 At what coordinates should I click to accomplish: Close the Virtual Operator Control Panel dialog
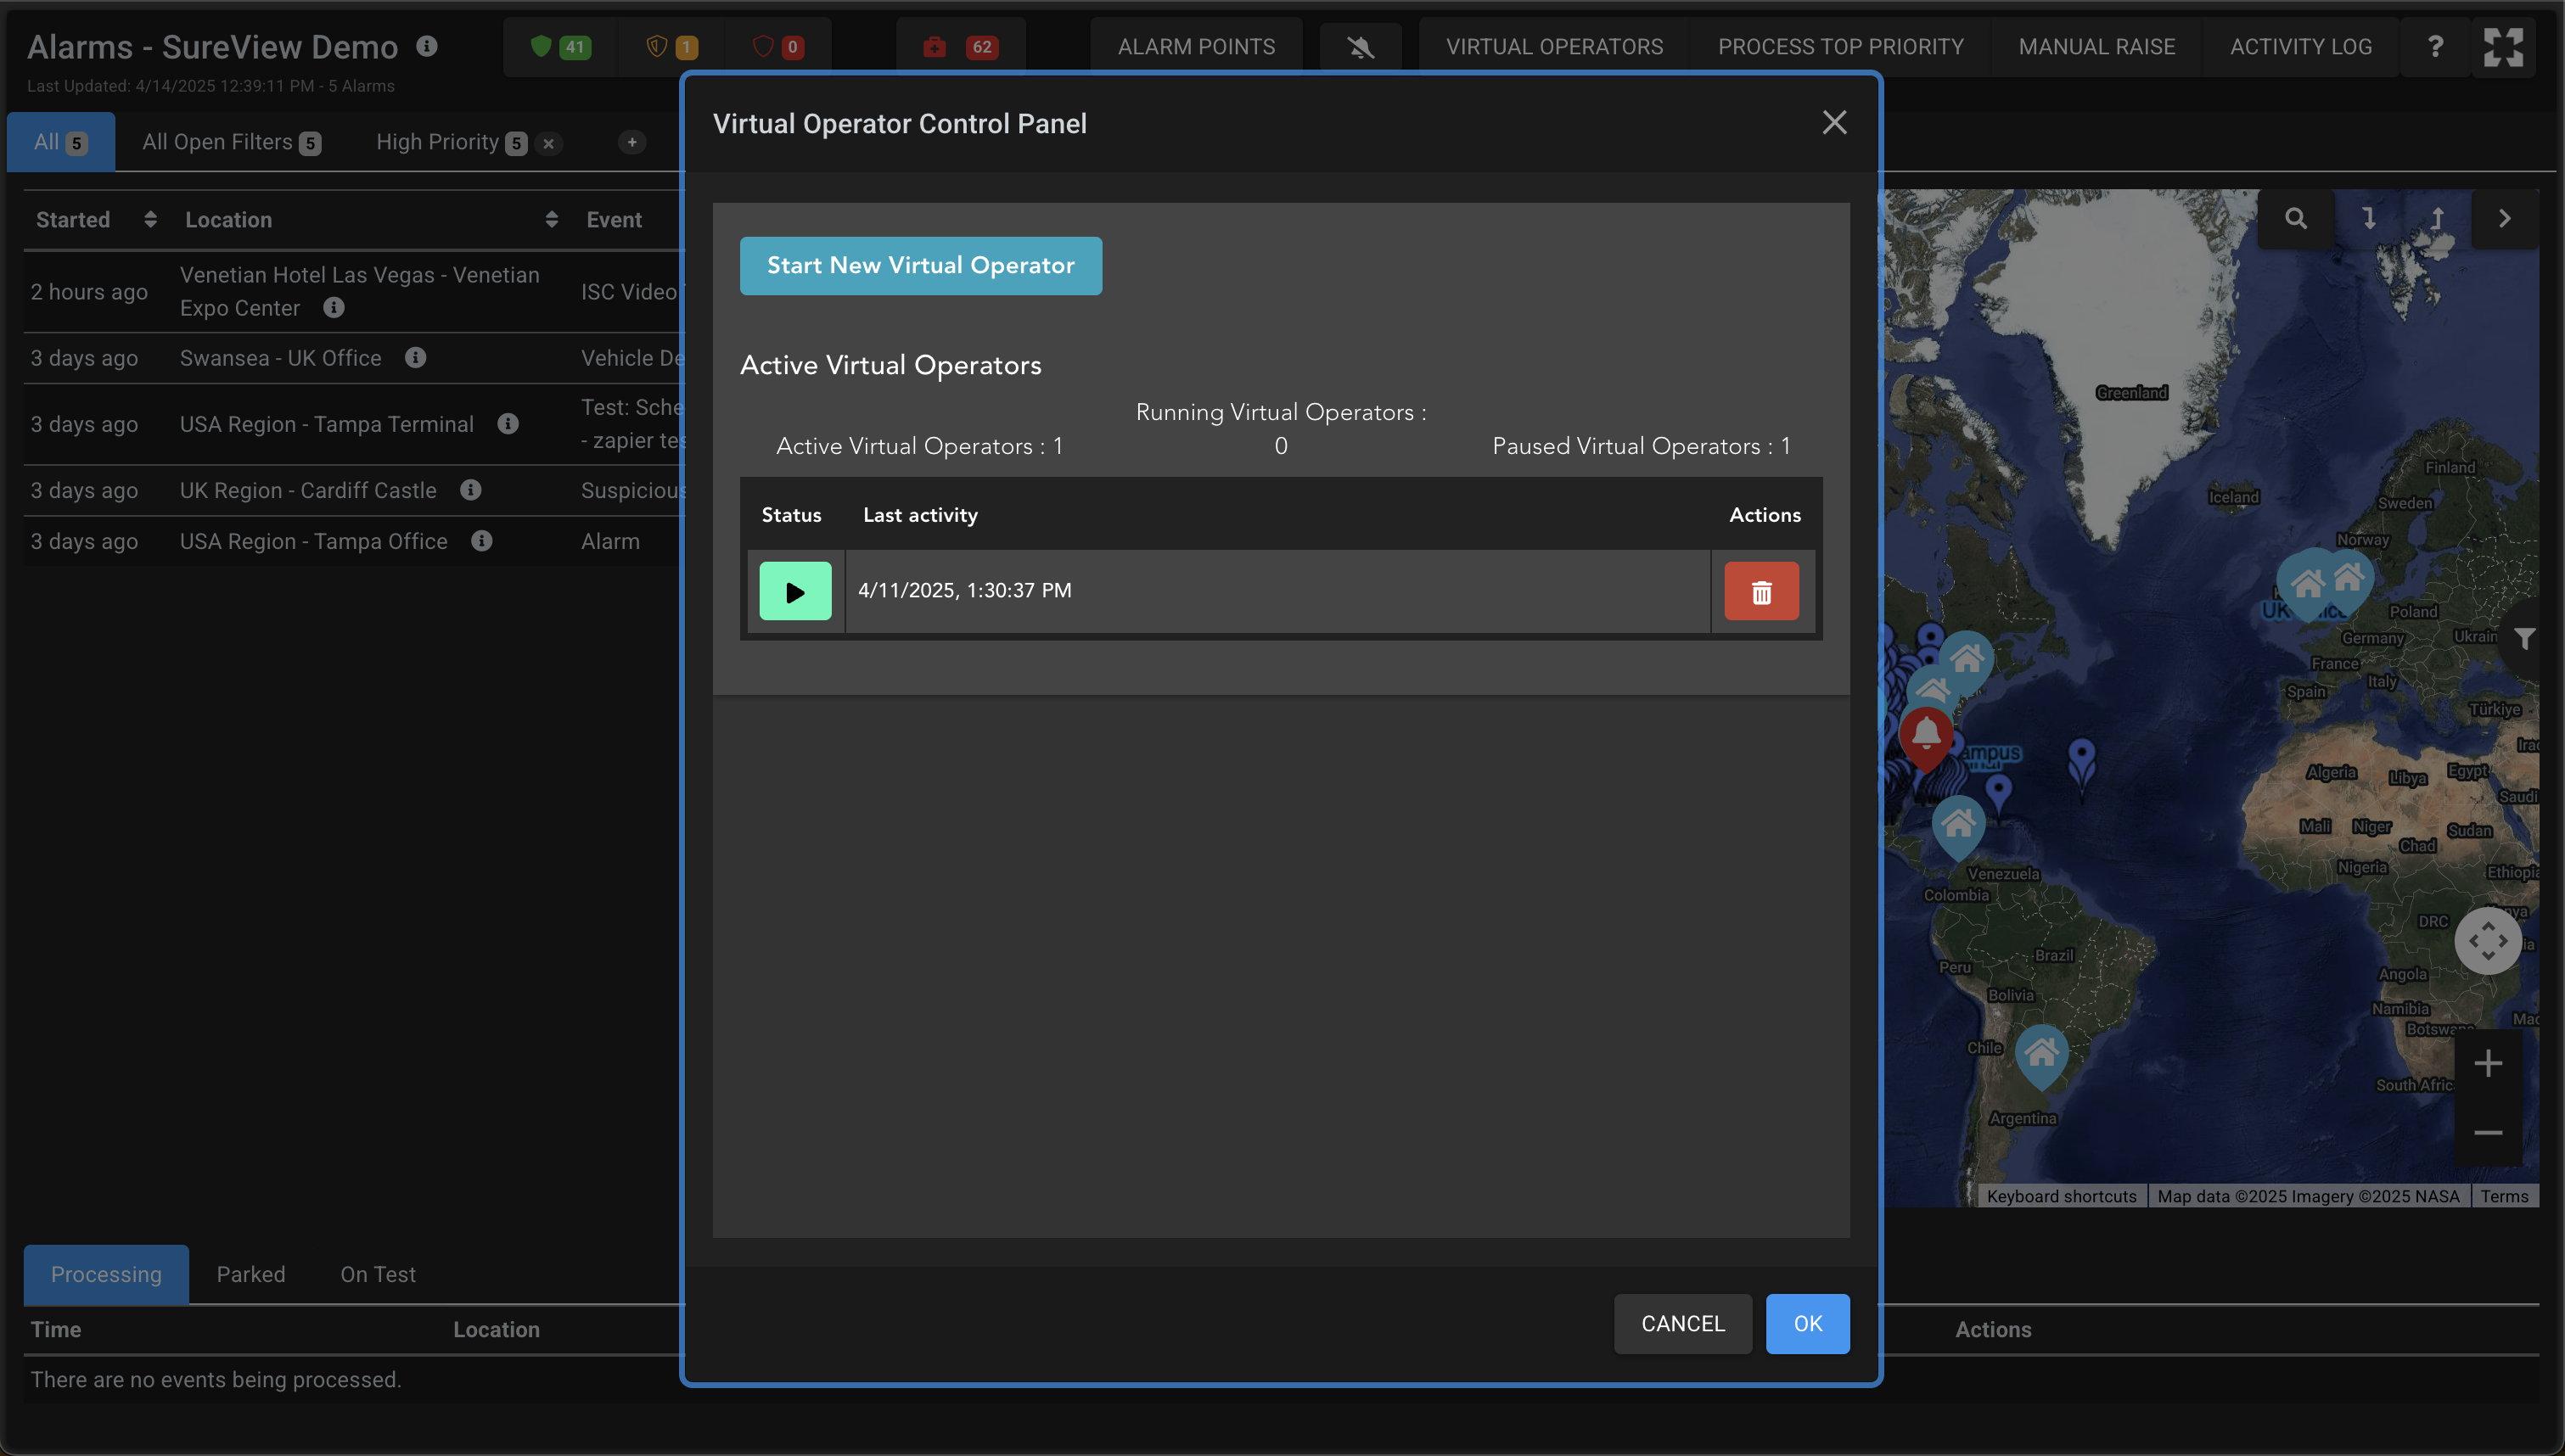pos(1834,122)
